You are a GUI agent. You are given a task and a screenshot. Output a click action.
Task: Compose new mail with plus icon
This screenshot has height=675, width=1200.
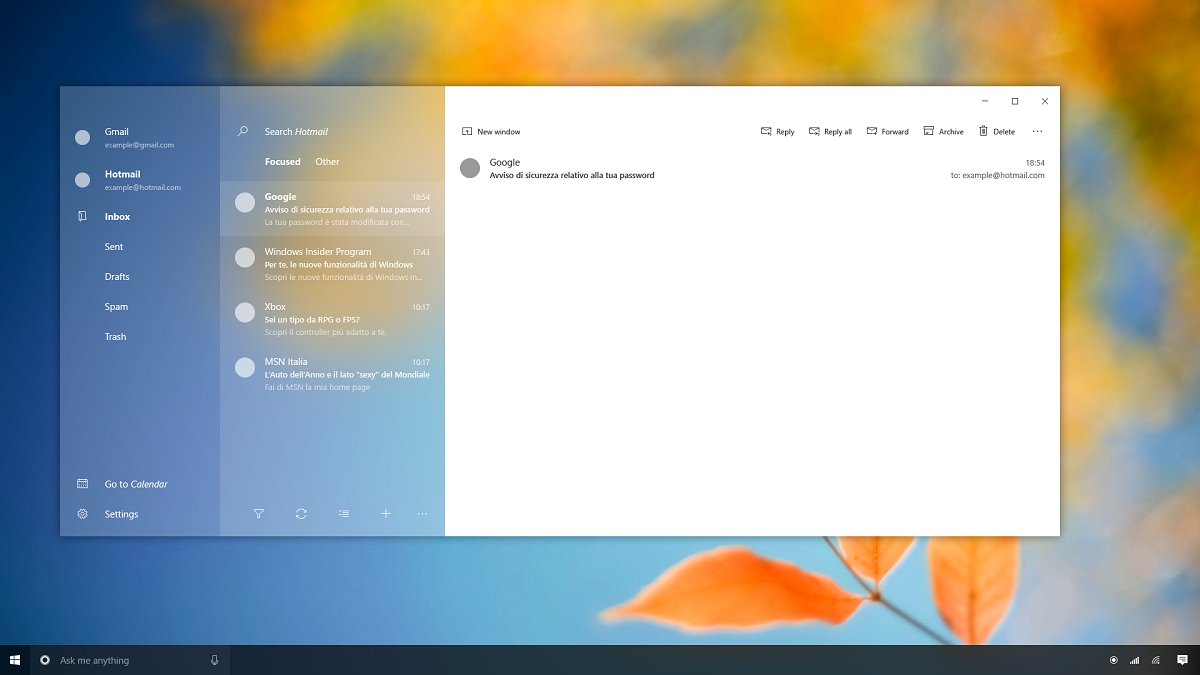click(385, 514)
